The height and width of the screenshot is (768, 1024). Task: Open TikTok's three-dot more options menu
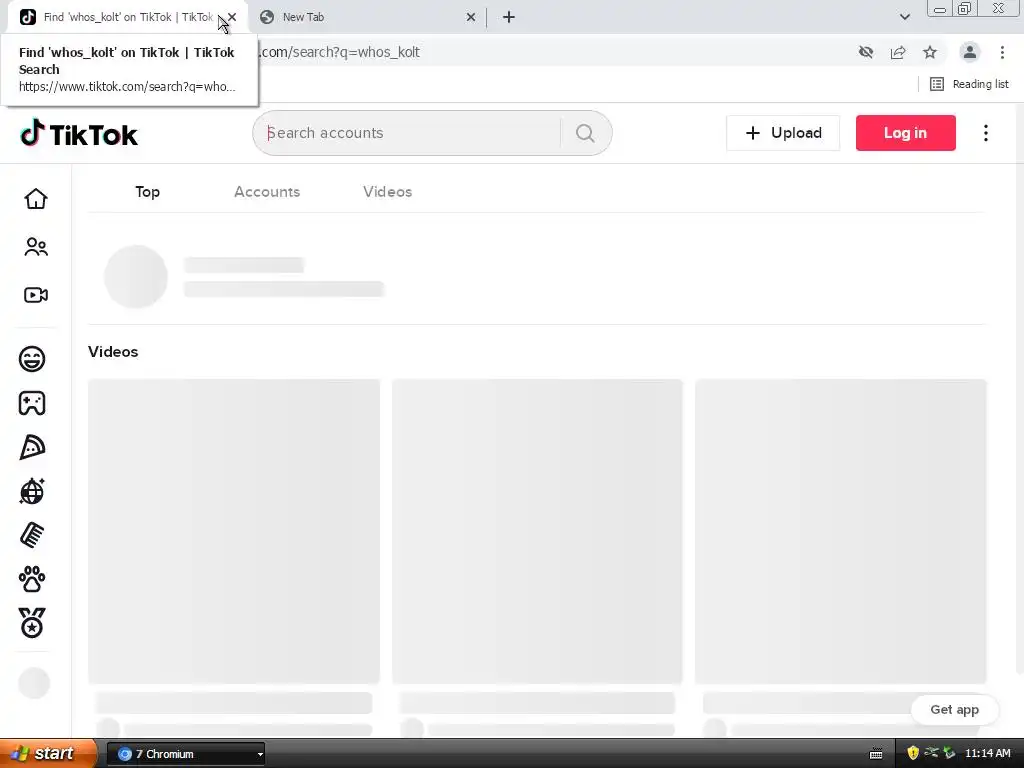point(986,133)
